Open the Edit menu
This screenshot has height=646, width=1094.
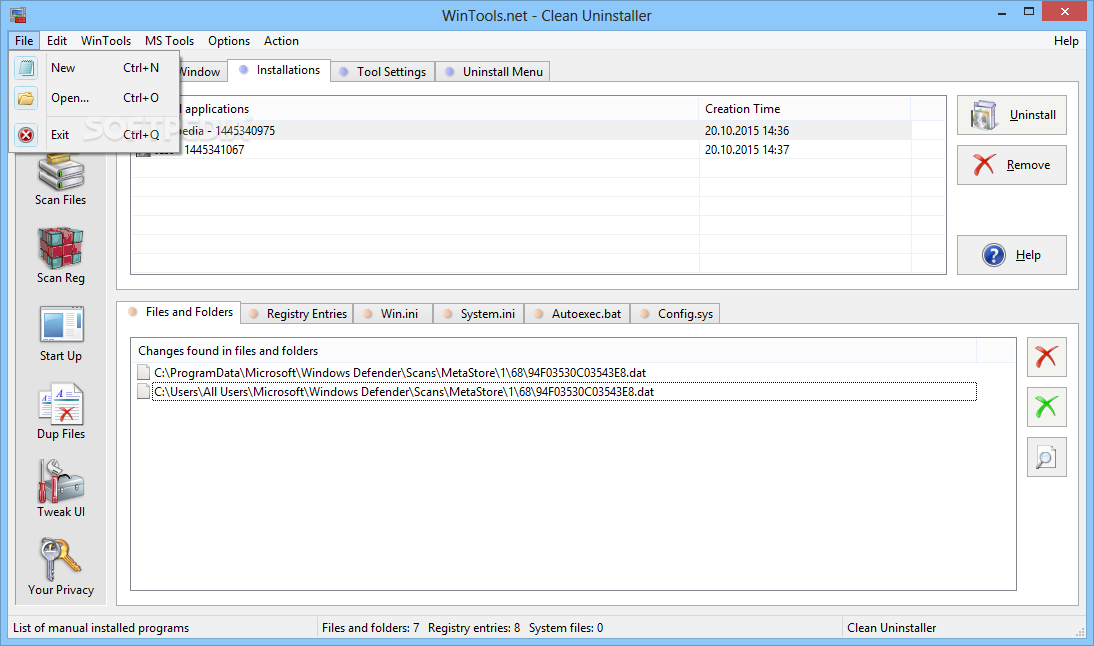(57, 40)
